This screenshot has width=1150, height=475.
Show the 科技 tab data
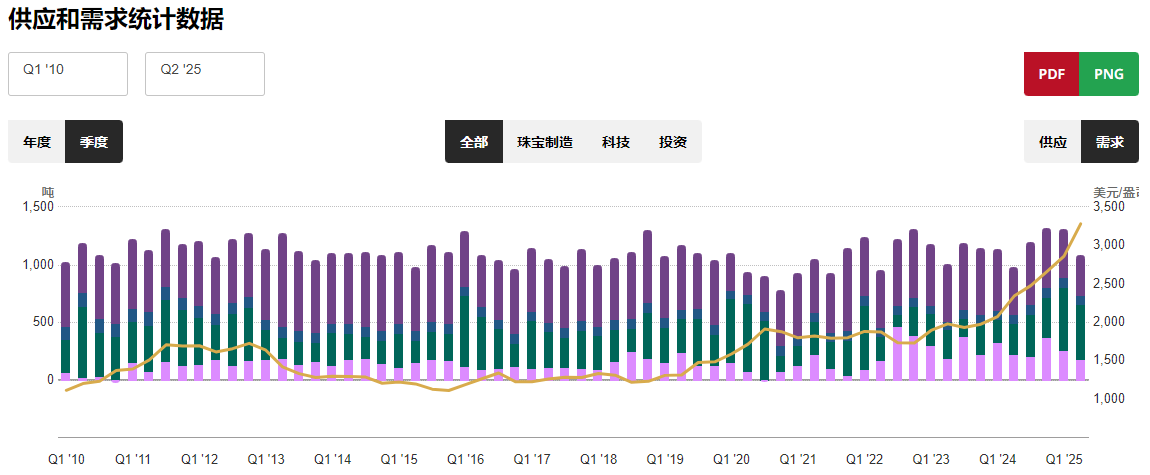click(616, 142)
